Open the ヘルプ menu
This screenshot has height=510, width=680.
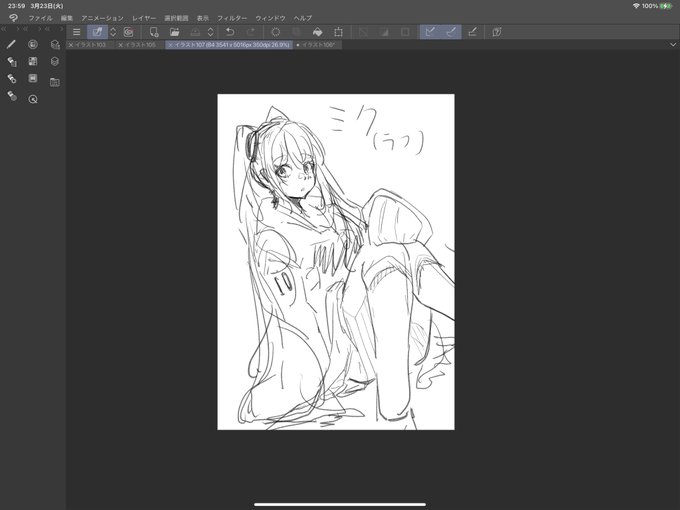pos(303,18)
